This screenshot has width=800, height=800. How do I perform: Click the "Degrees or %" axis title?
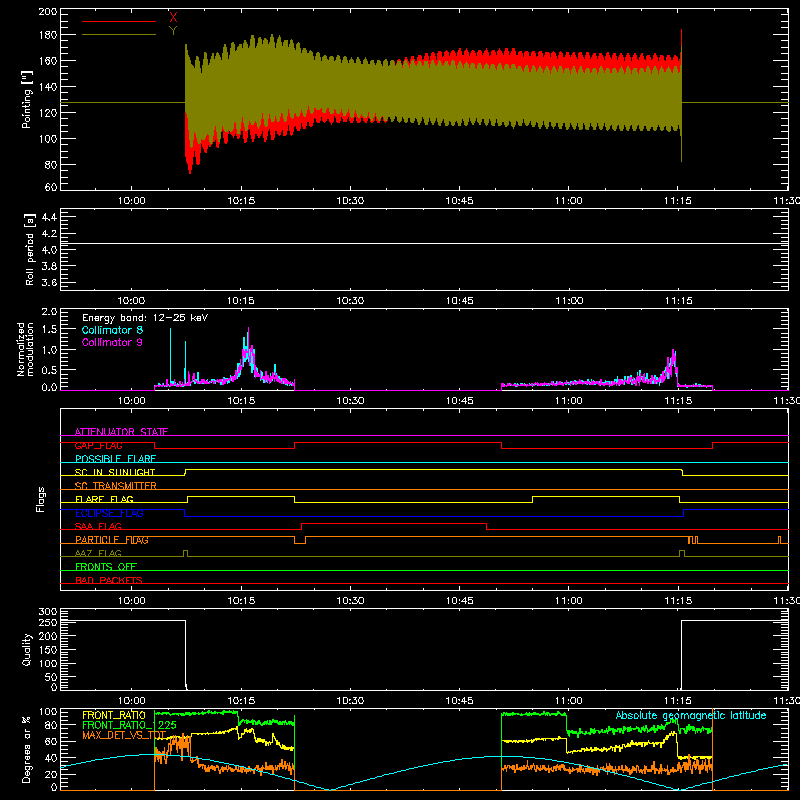27,749
